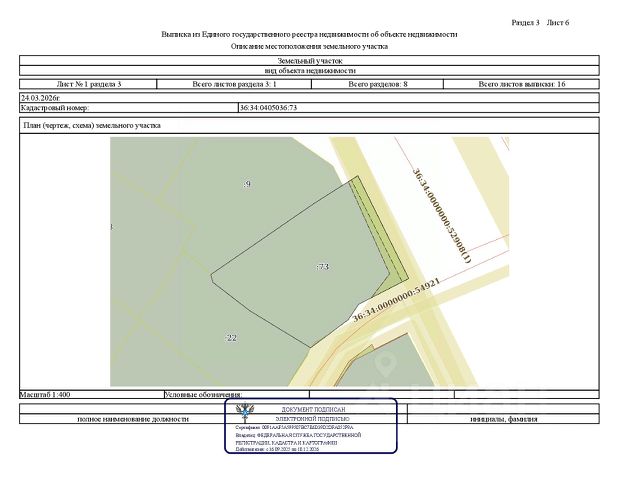Click the eagle emblem in the signature stamp
This screenshot has width=619, height=479.
coord(245,413)
